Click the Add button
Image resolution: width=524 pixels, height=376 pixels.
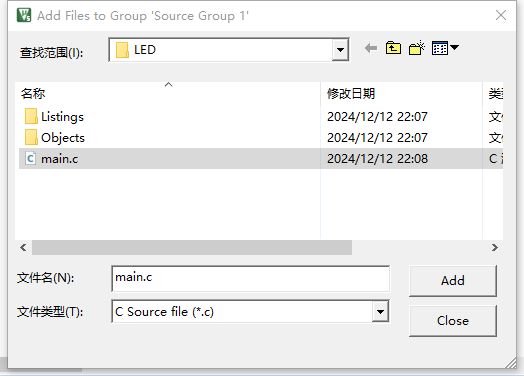click(453, 281)
